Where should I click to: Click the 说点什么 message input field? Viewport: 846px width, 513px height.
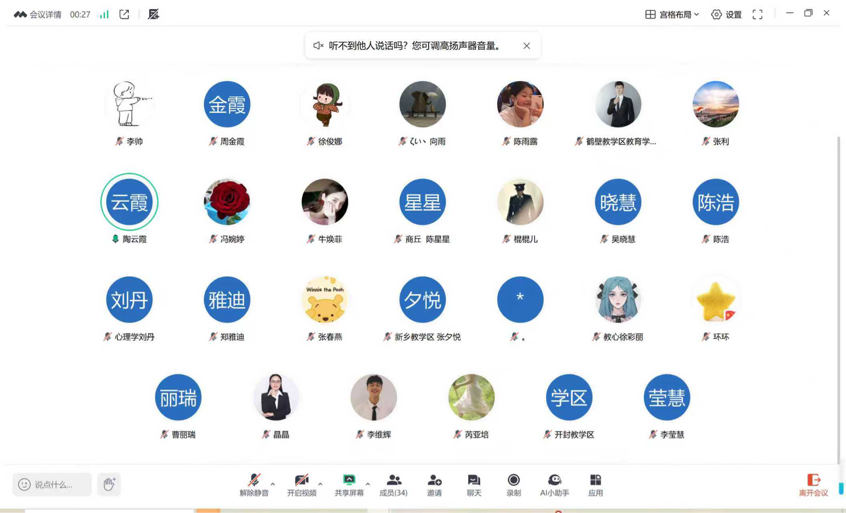click(x=53, y=485)
